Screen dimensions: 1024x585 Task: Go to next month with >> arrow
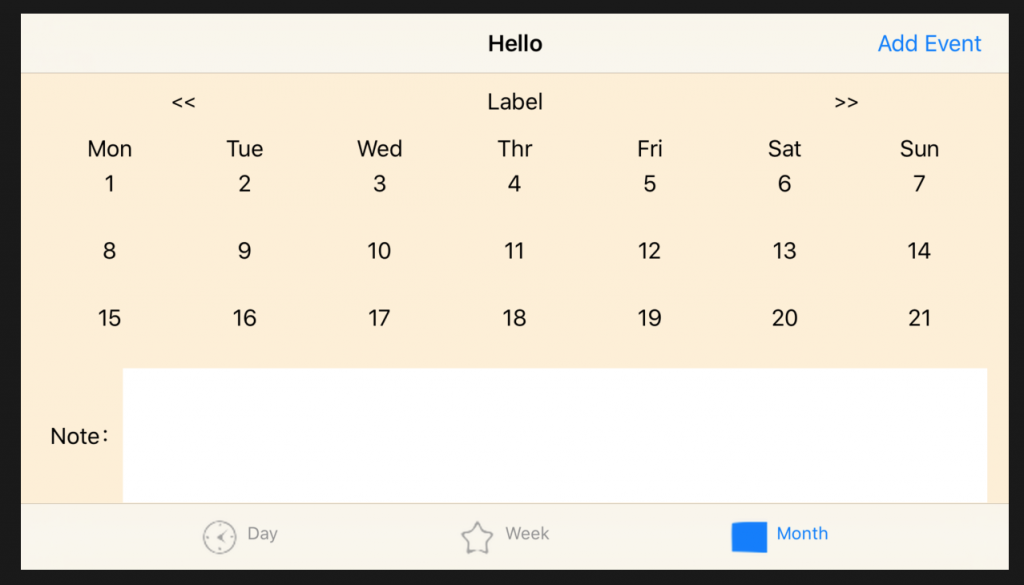click(x=846, y=102)
